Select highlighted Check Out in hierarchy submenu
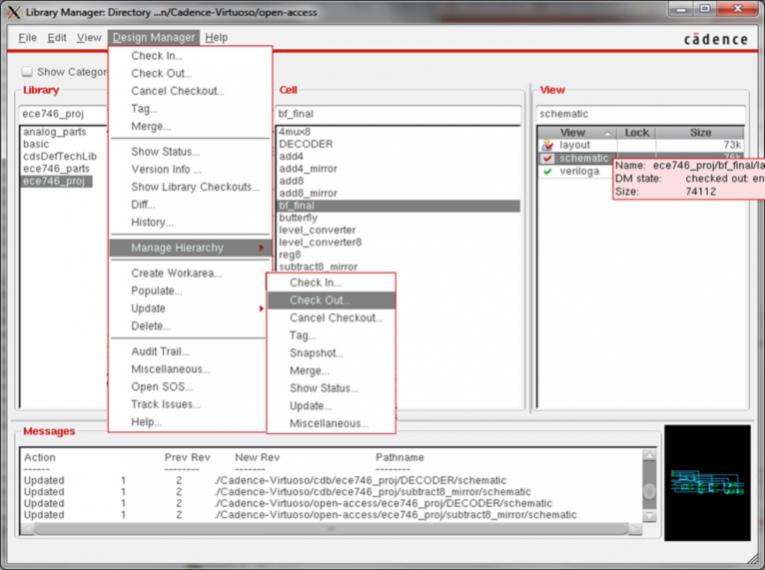765x570 pixels. point(331,301)
